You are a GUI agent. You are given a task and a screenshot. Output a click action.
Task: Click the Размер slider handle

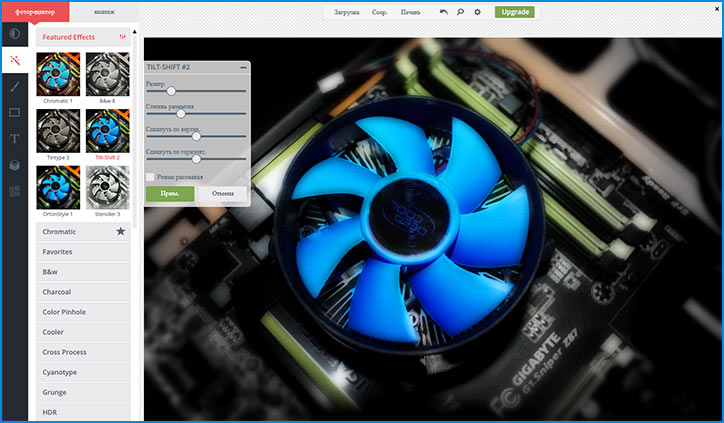(x=171, y=91)
